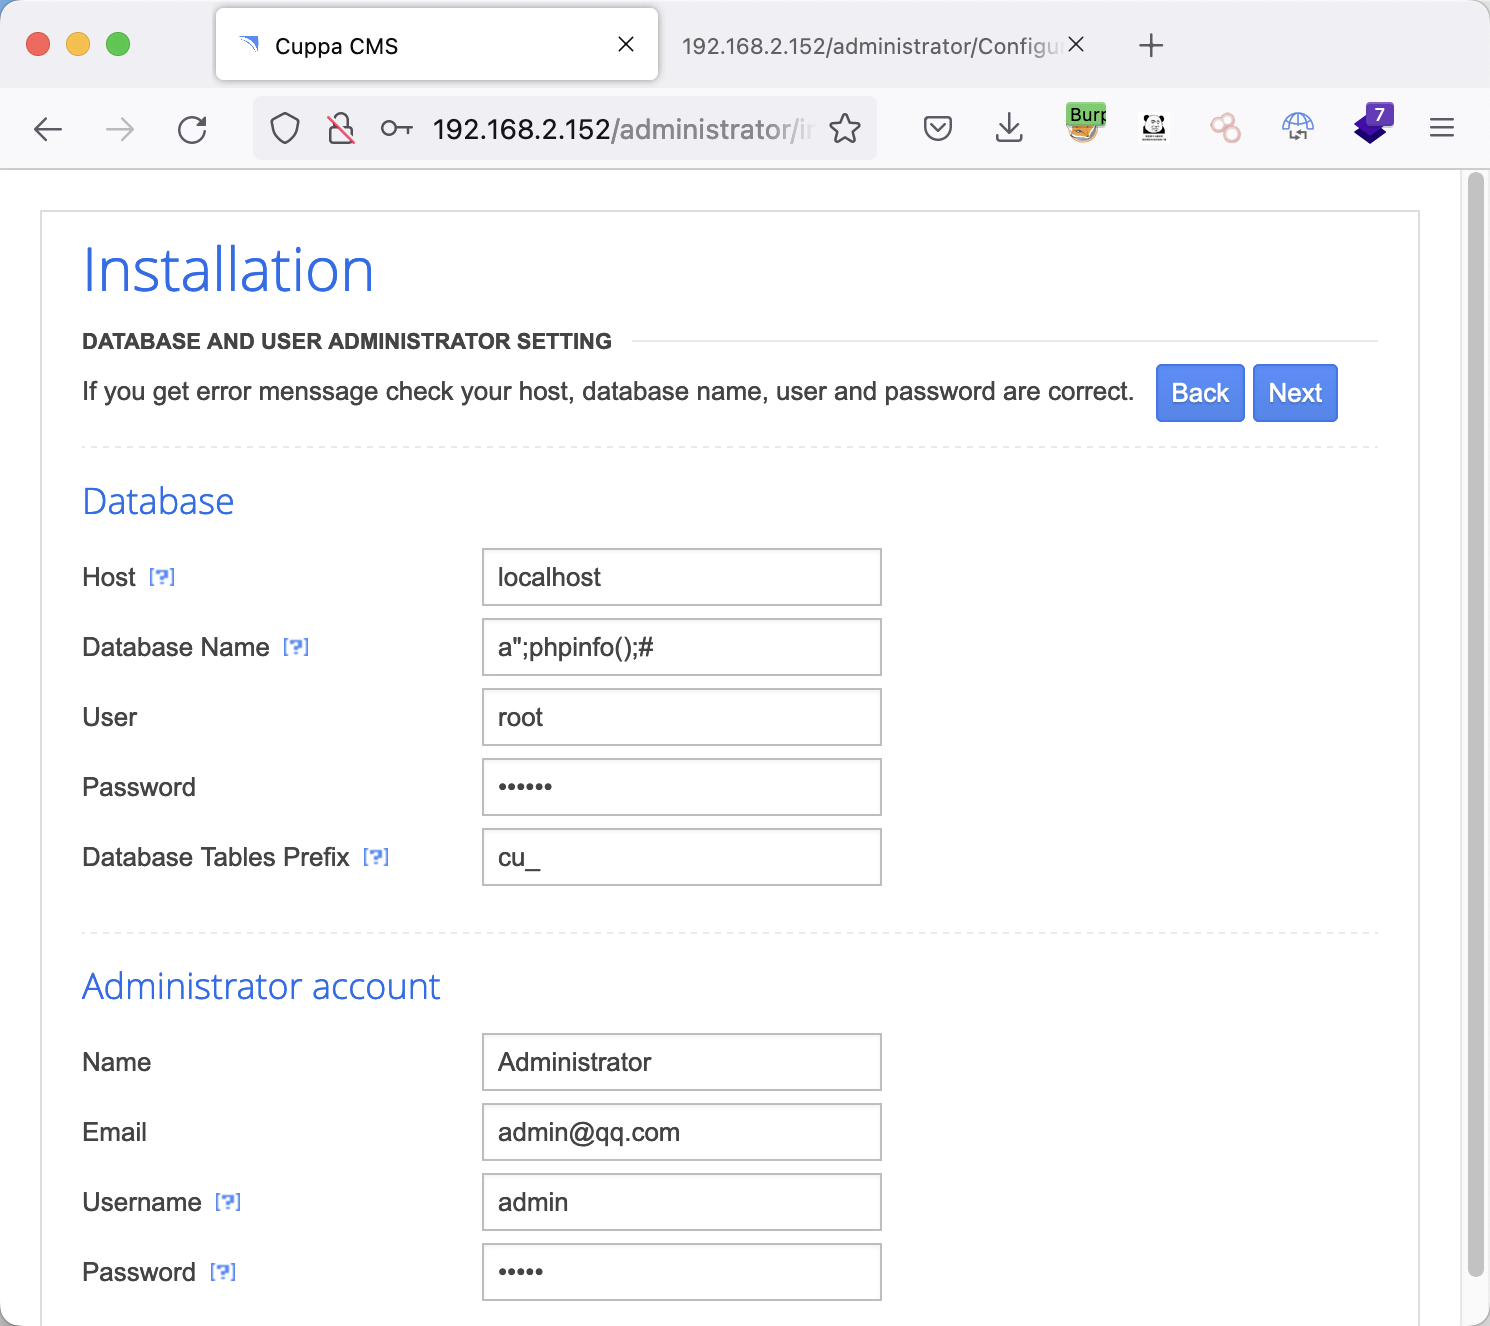Switch to the 192.168.2.152 Configuration tab
Viewport: 1490px width, 1326px height.
868,46
